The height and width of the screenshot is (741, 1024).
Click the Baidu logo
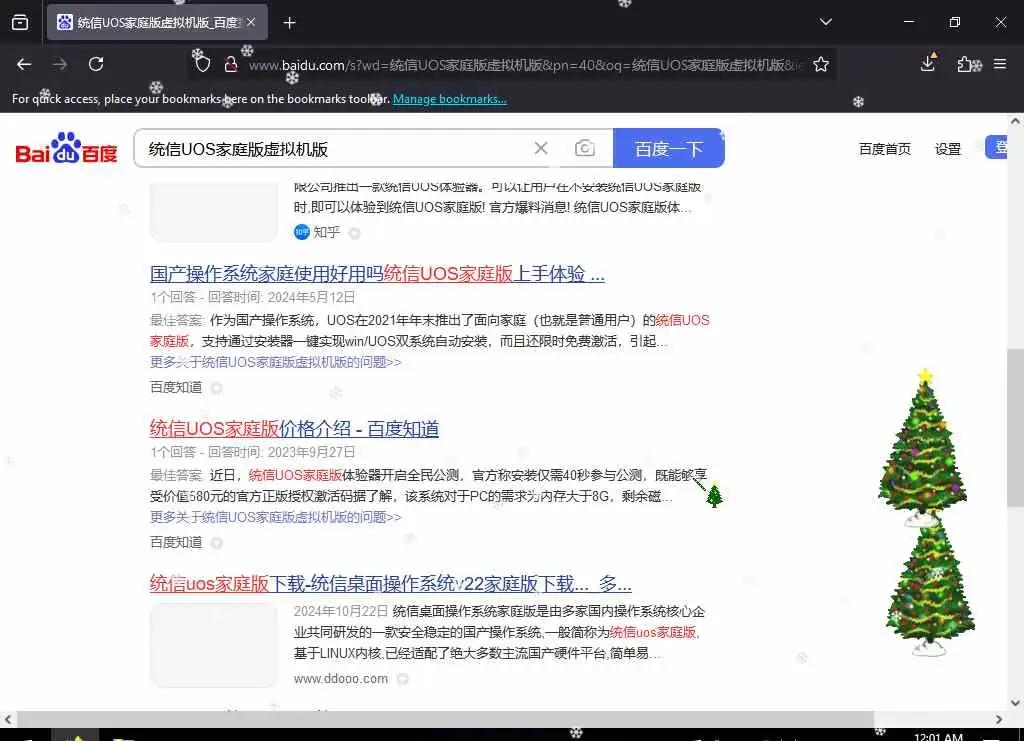pos(67,148)
